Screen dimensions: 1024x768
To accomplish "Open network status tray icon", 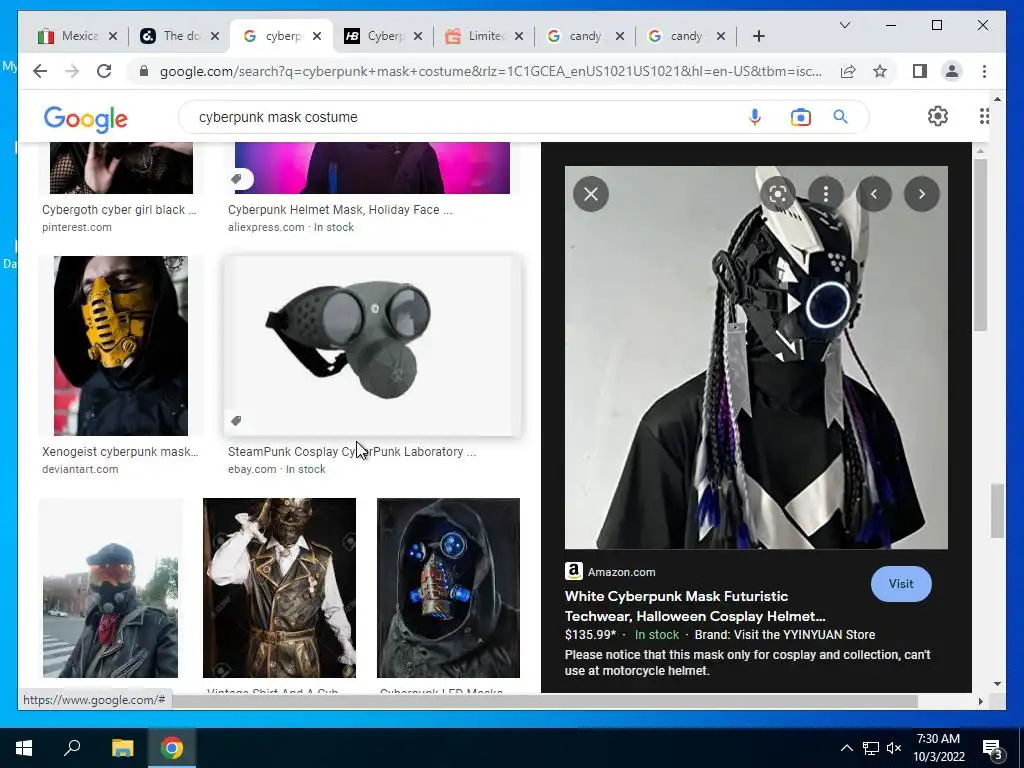I will point(871,748).
